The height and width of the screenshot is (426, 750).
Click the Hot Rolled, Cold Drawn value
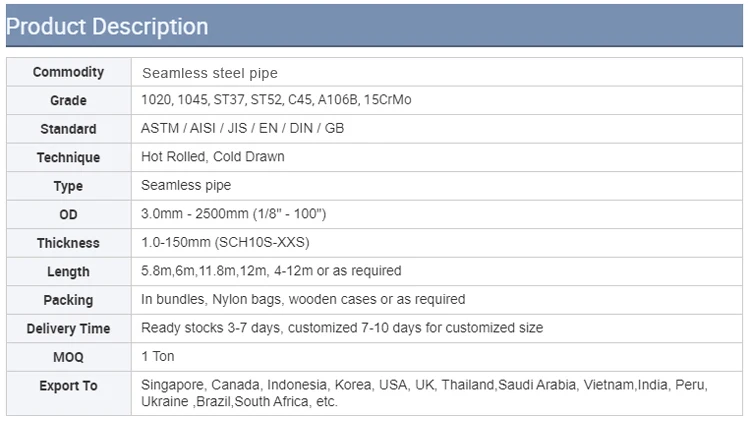tap(212, 156)
